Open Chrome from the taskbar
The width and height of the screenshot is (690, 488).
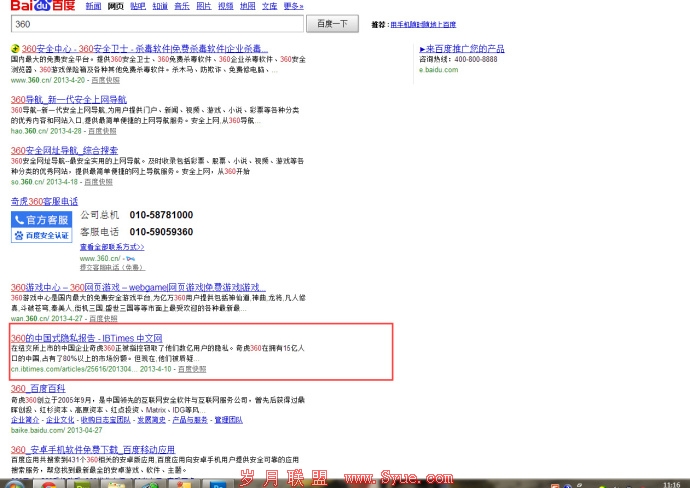pos(48,484)
